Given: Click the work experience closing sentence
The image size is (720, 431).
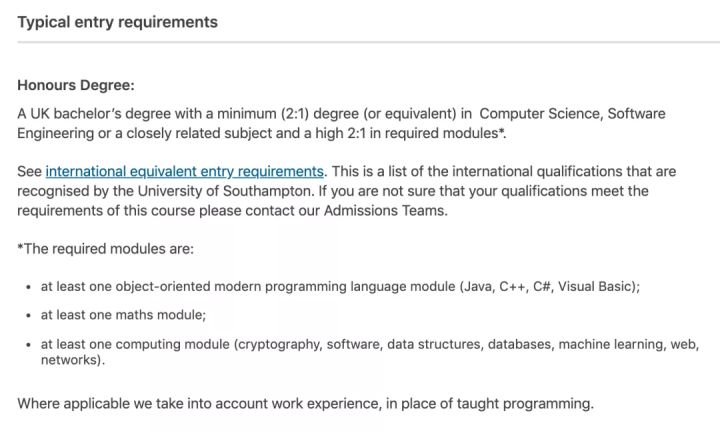Looking at the screenshot, I should 306,404.
